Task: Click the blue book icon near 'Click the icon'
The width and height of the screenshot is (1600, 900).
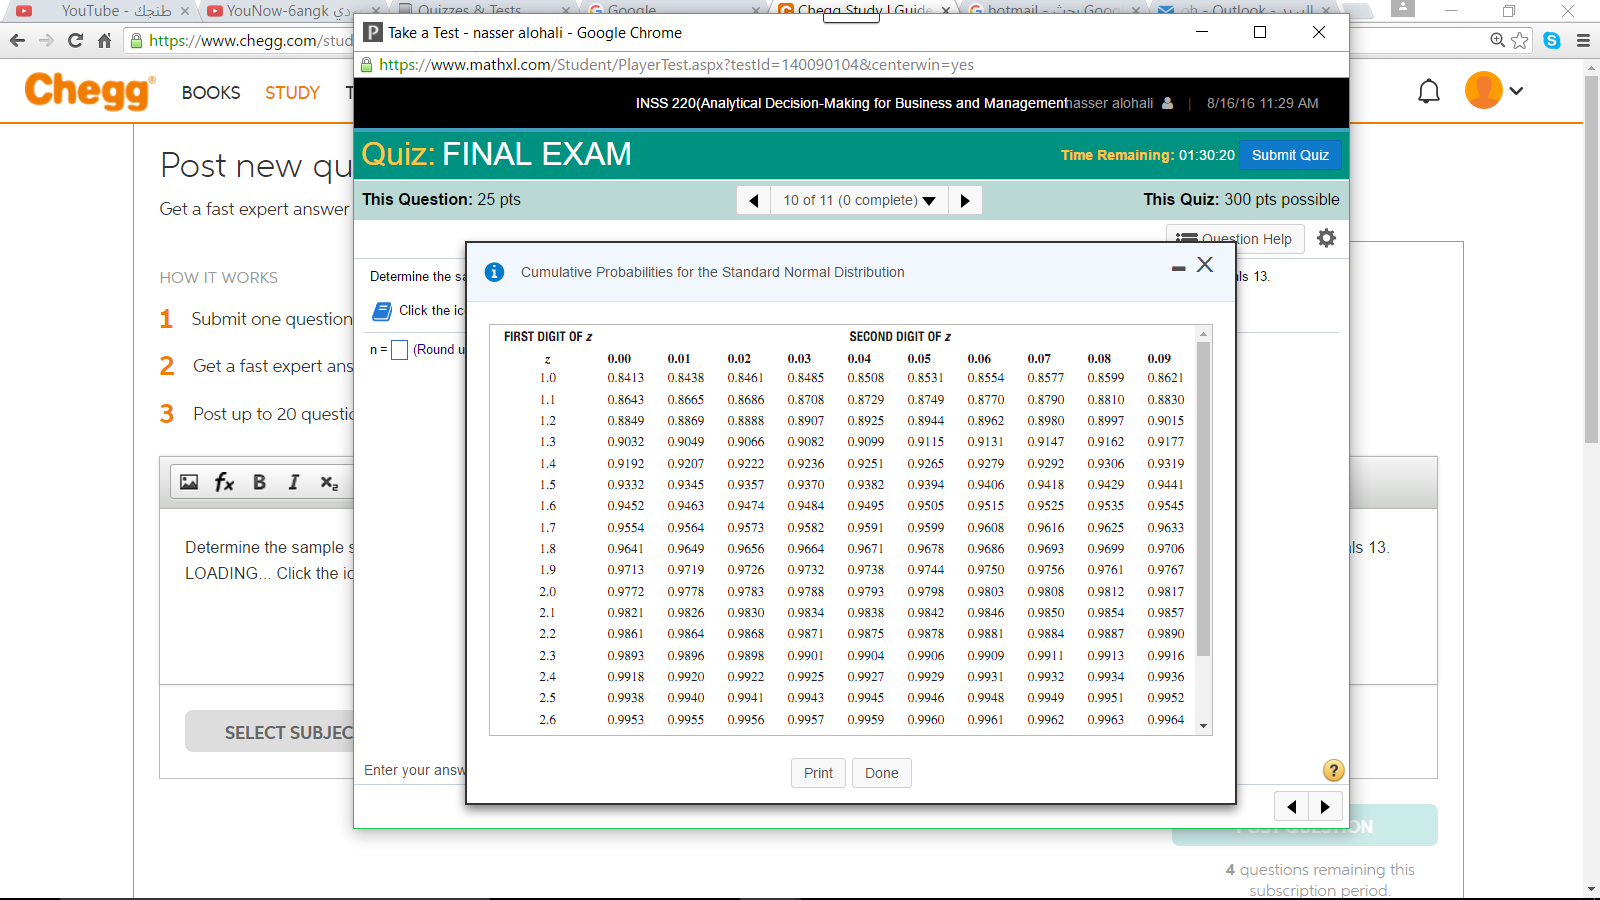Action: pos(381,311)
